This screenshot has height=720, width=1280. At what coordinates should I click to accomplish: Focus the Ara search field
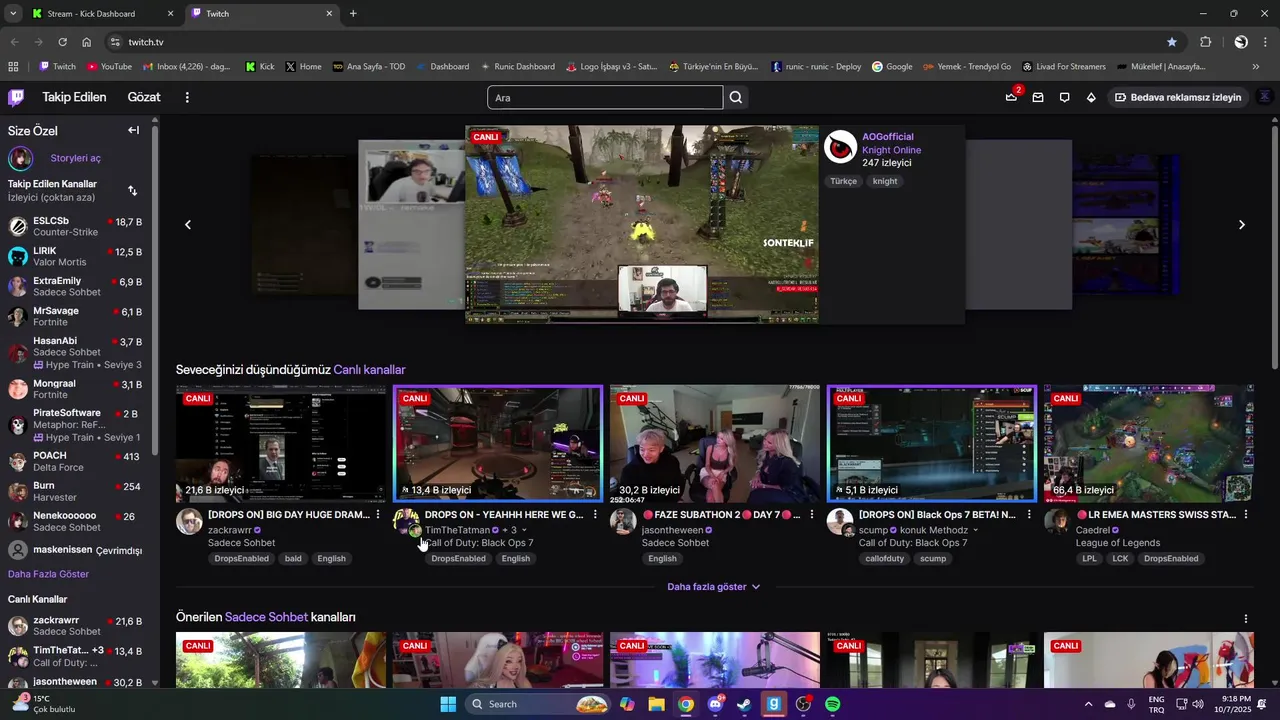pyautogui.click(x=605, y=97)
